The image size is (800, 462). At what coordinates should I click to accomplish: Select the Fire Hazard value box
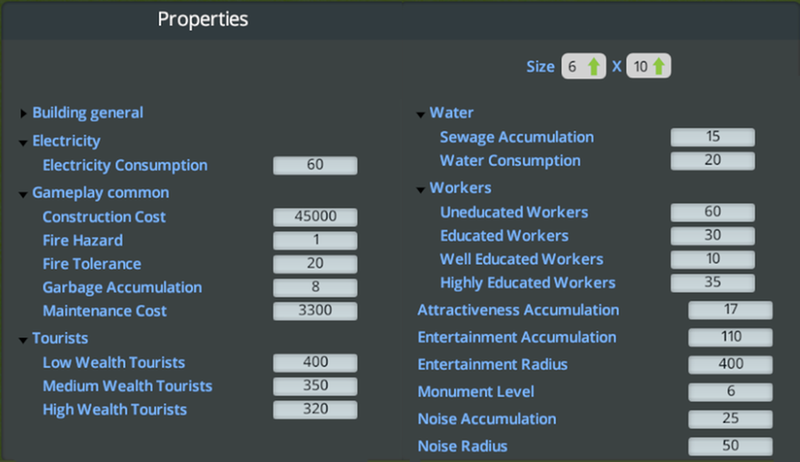click(x=314, y=240)
